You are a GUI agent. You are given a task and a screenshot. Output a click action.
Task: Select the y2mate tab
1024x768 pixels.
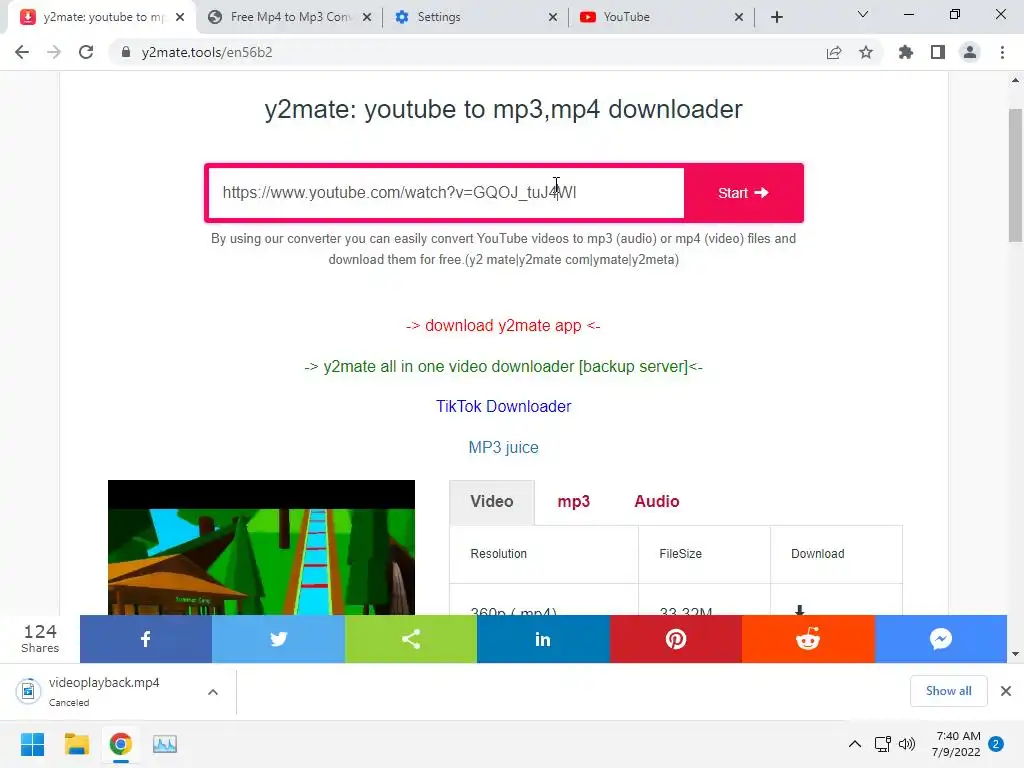coord(103,17)
